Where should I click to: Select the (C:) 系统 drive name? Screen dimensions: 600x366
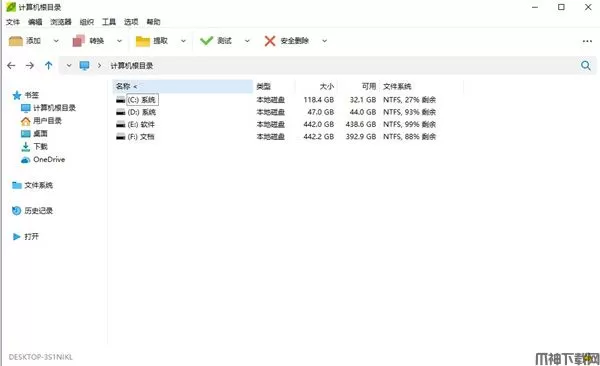pyautogui.click(x=142, y=100)
